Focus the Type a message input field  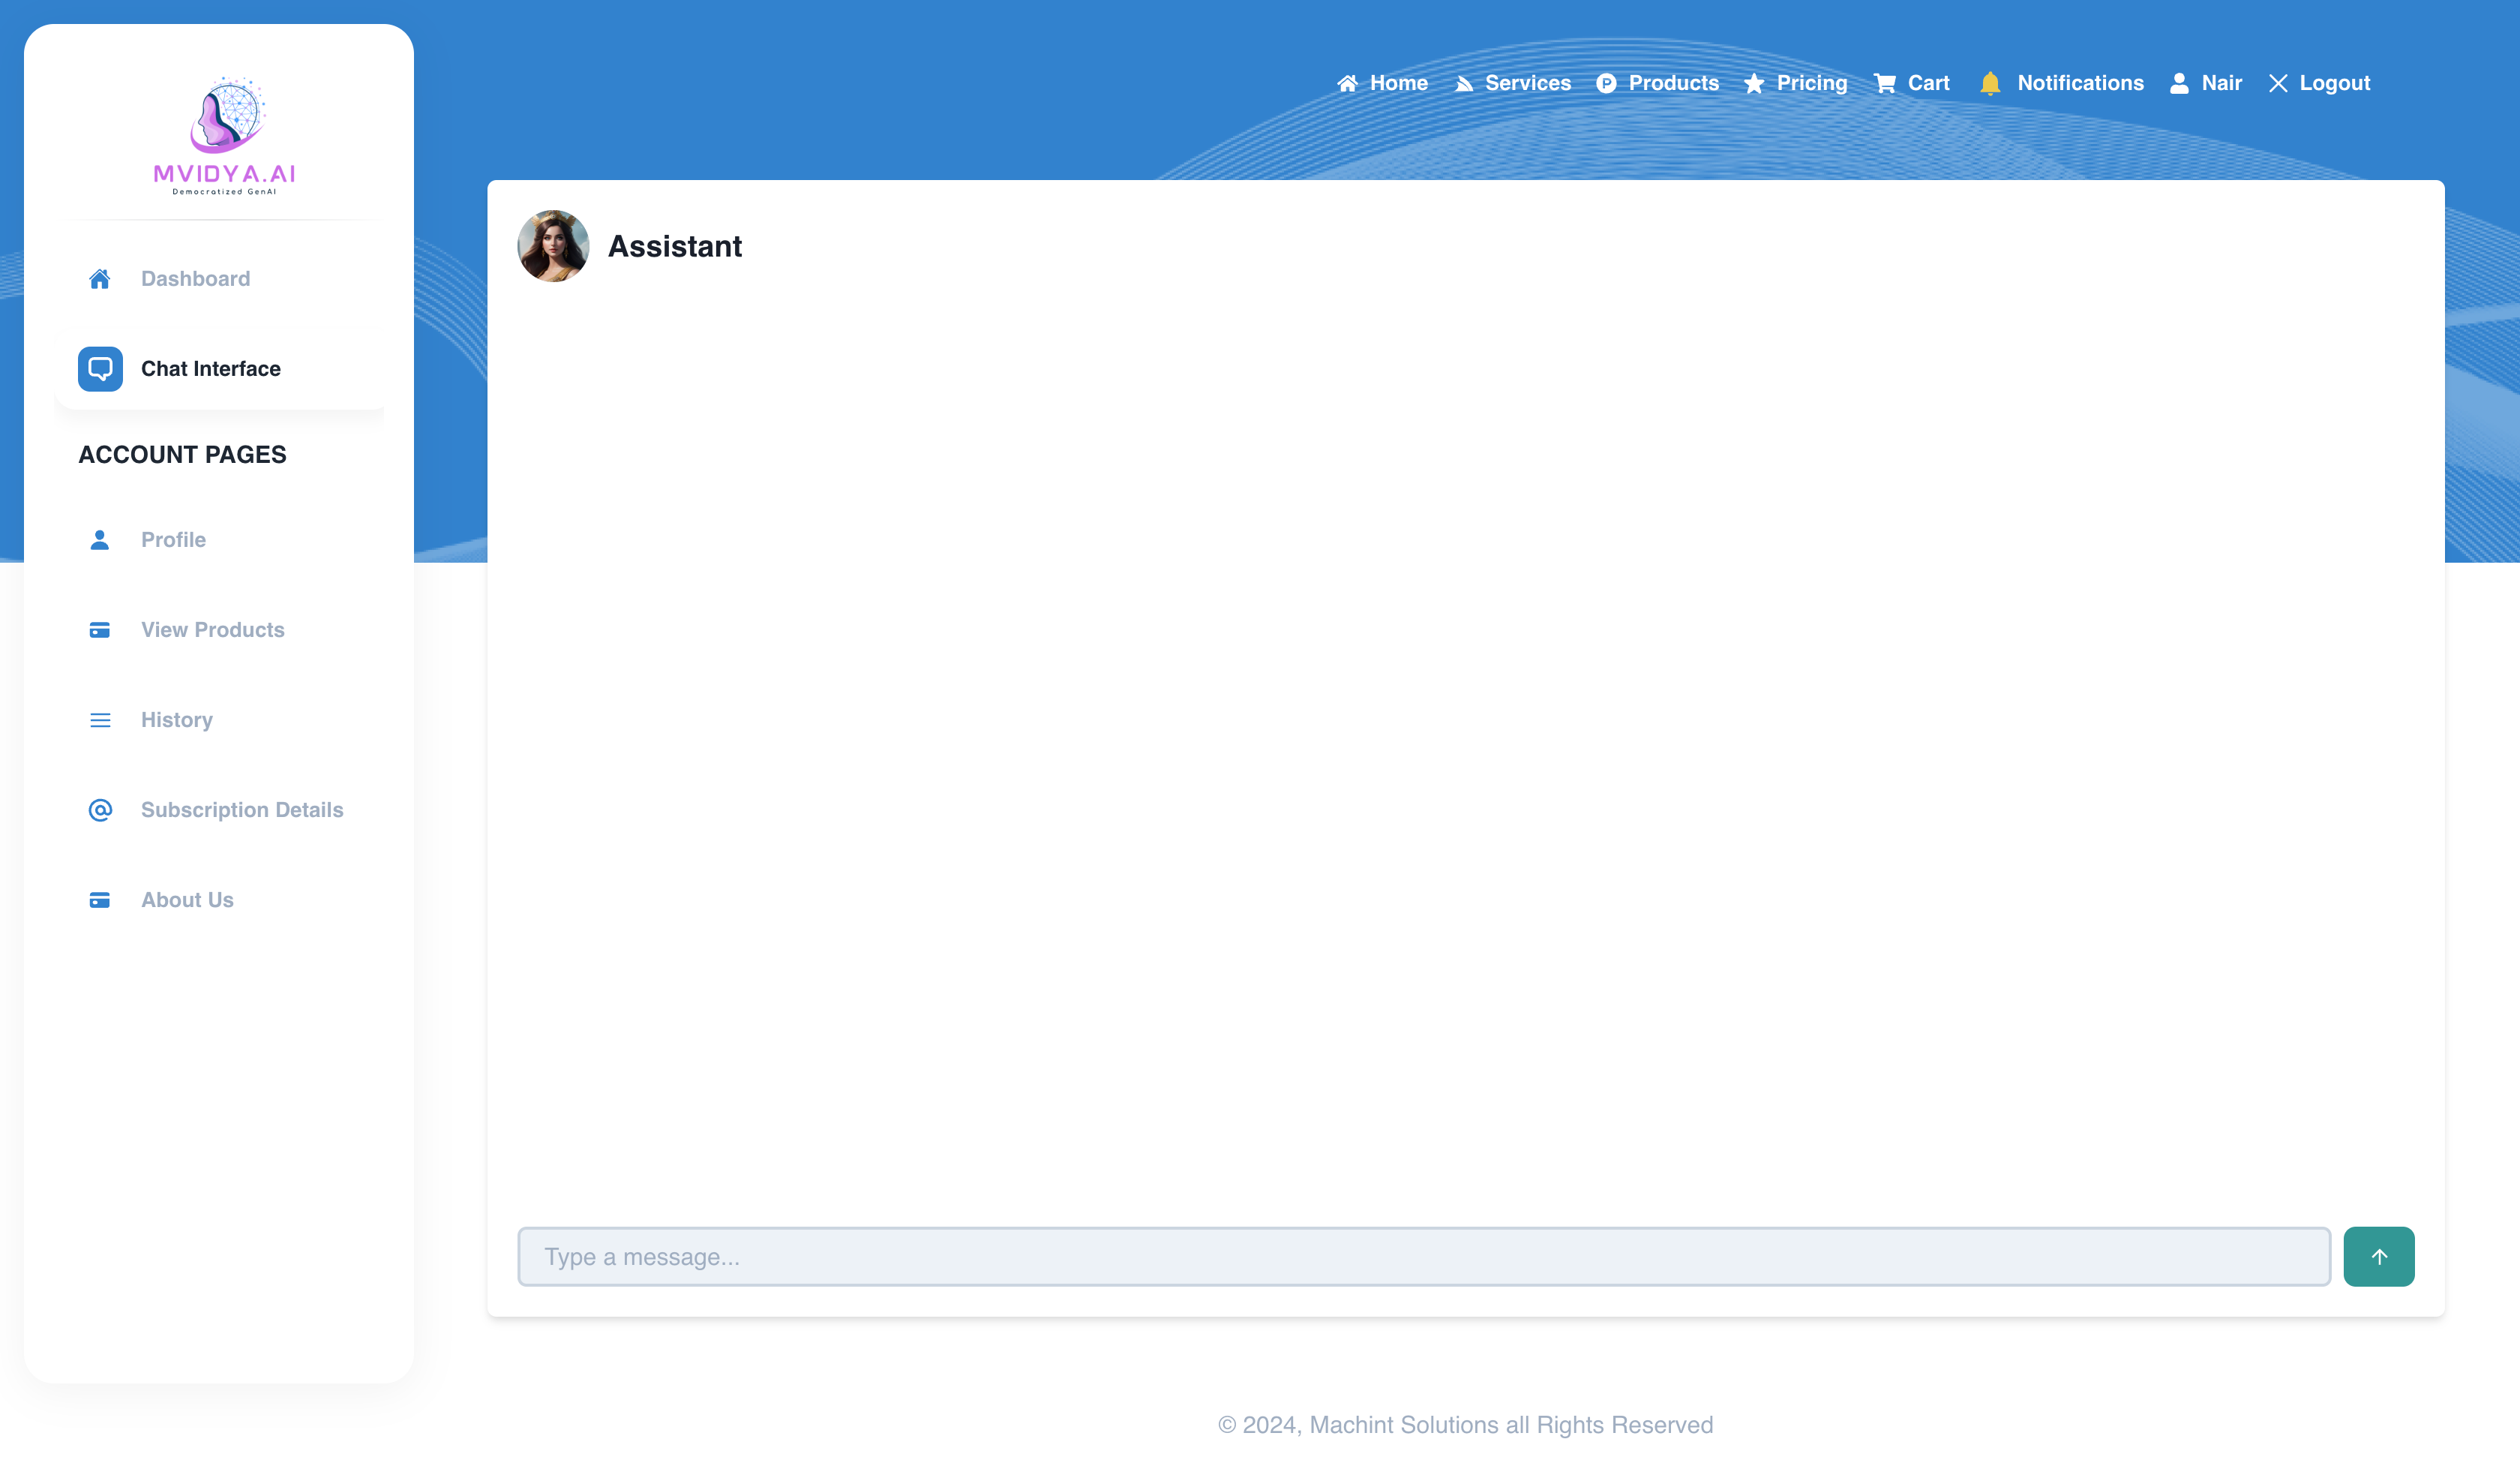point(1423,1256)
